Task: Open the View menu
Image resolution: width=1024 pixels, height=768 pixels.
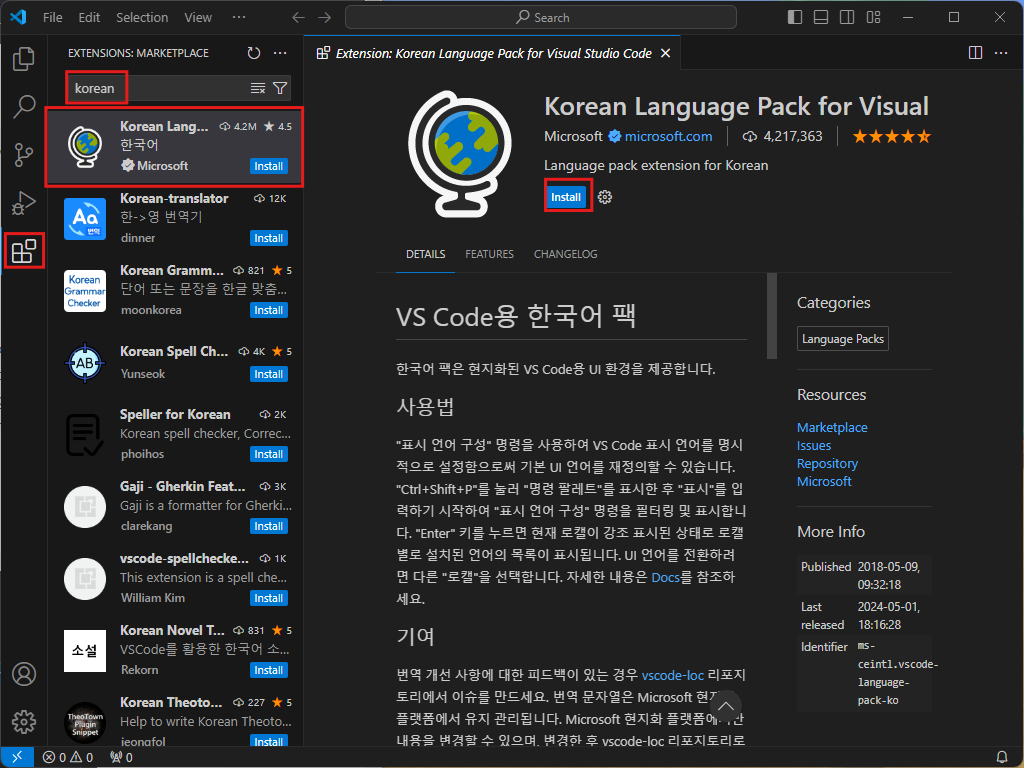Action: (x=198, y=18)
